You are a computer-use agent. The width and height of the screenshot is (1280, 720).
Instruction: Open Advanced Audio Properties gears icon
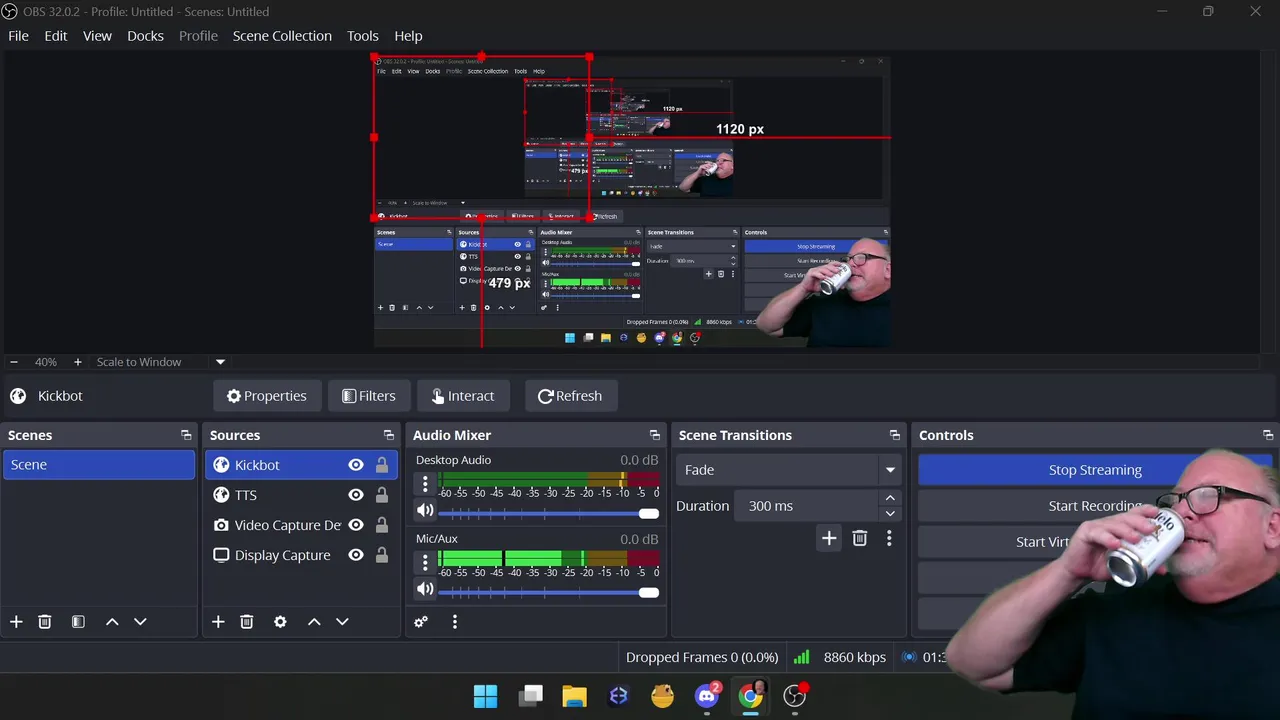[x=421, y=622]
